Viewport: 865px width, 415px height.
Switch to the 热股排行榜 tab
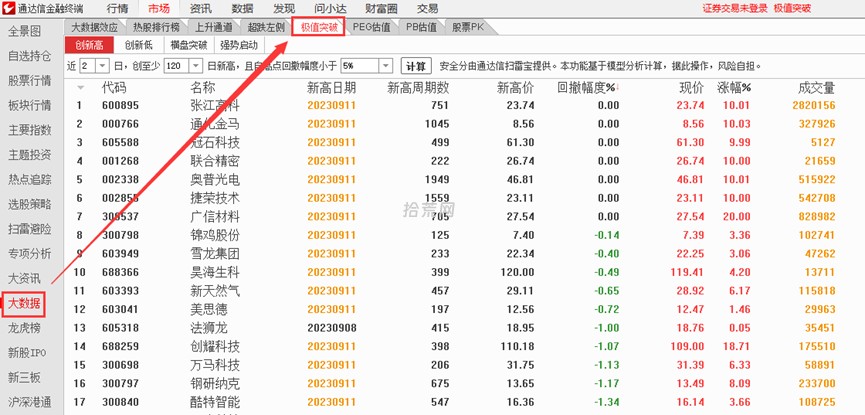point(156,27)
